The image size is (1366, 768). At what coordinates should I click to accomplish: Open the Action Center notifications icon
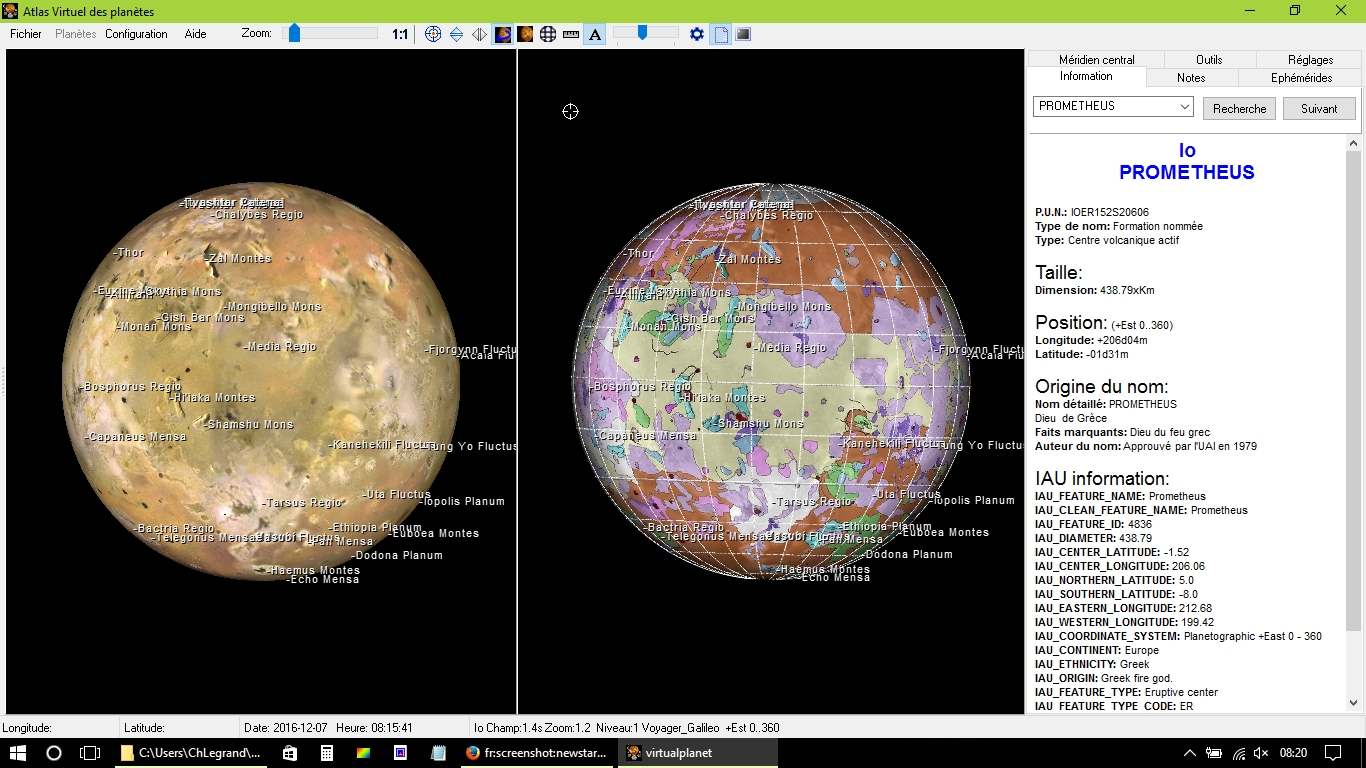pyautogui.click(x=1333, y=753)
